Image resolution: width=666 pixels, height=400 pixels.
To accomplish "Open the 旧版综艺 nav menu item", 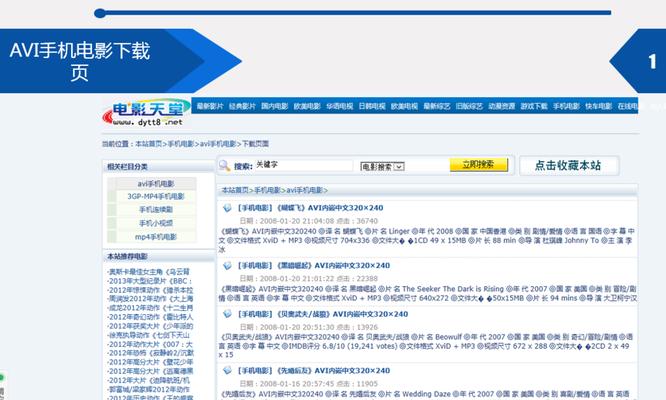I will [469, 106].
